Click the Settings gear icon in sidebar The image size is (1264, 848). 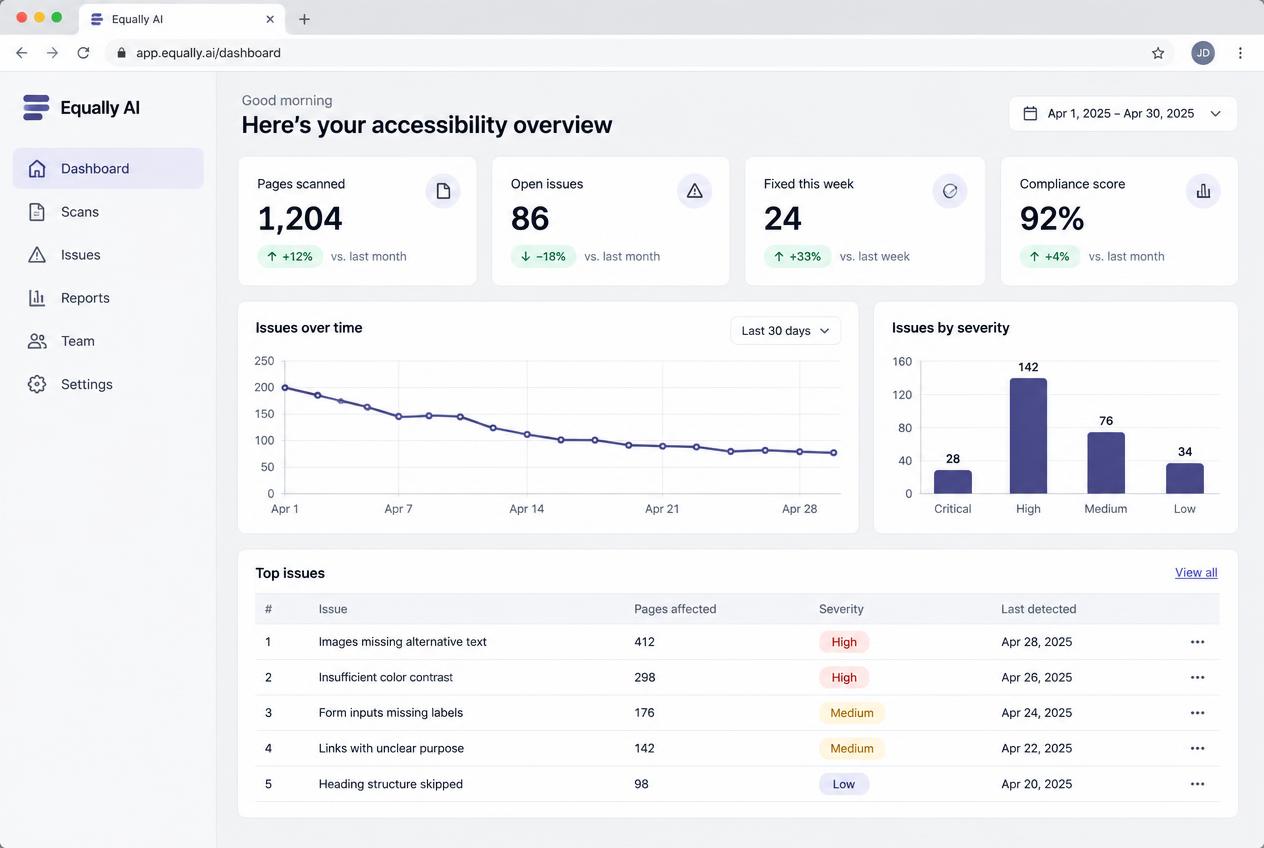click(37, 384)
